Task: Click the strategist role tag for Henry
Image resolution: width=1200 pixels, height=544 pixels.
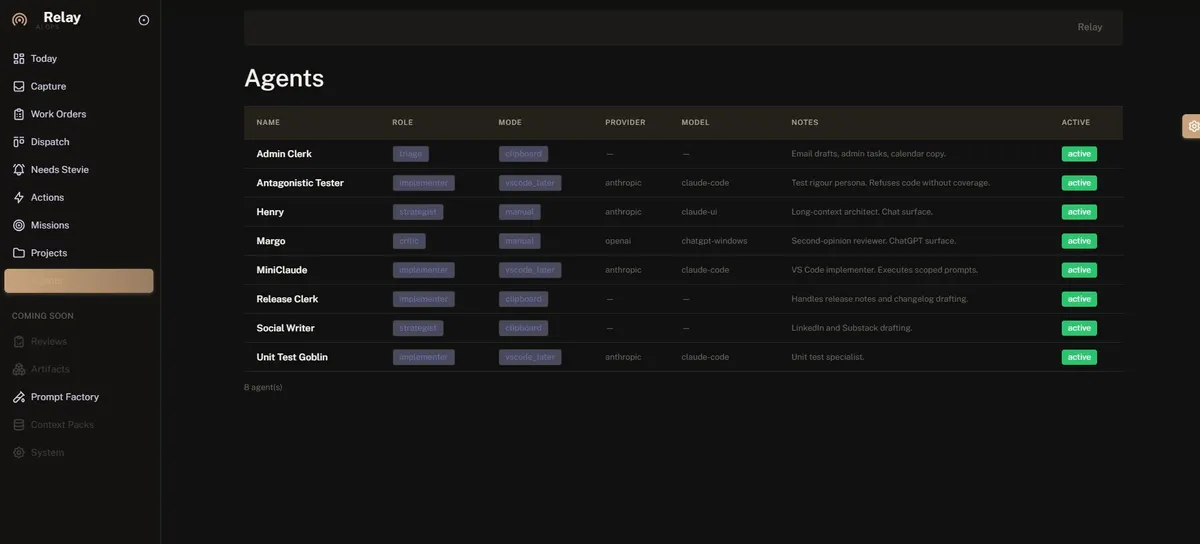Action: (x=418, y=212)
